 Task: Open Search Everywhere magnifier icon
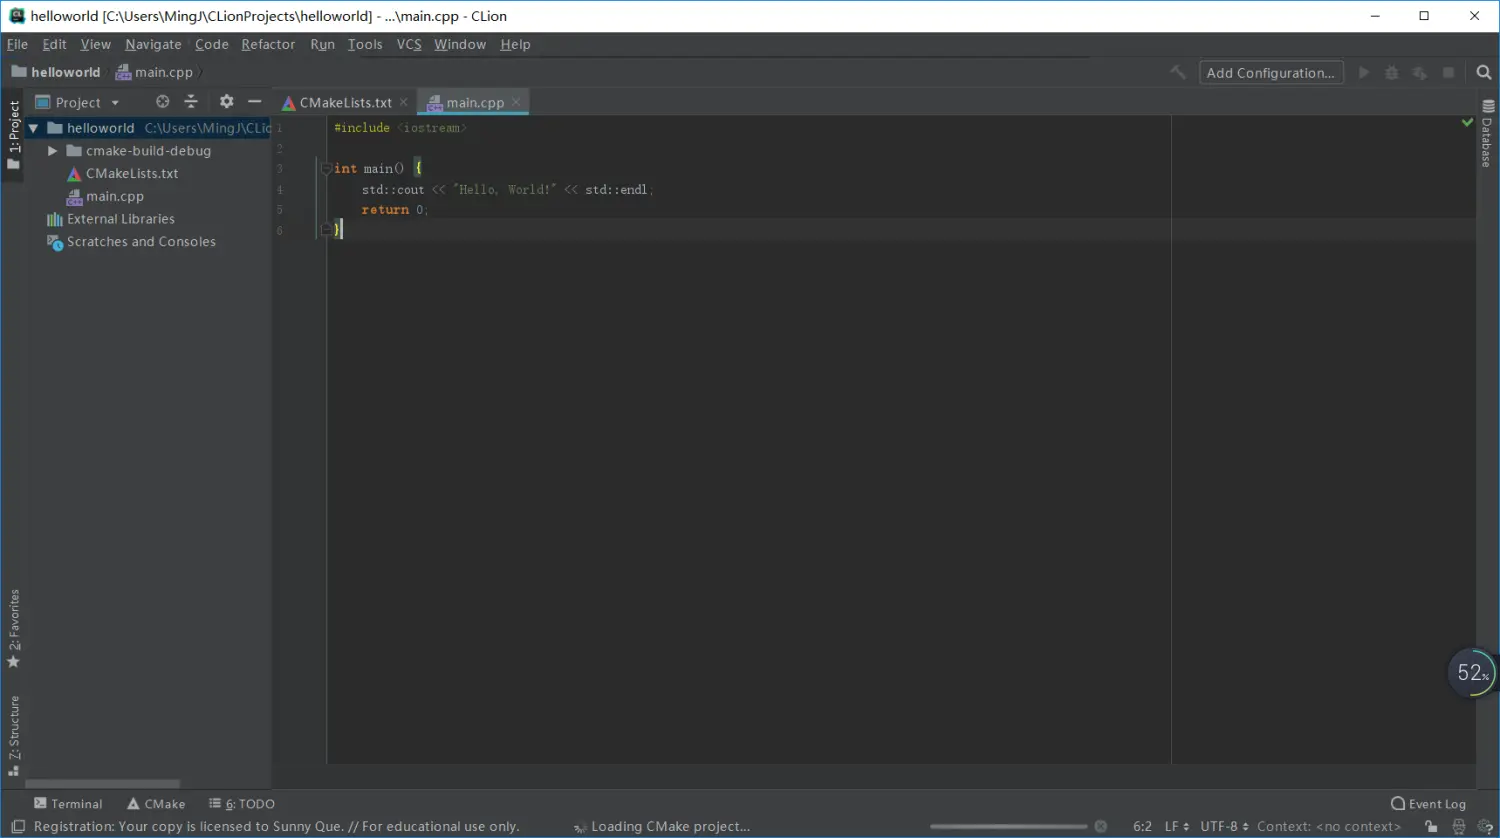click(1484, 72)
